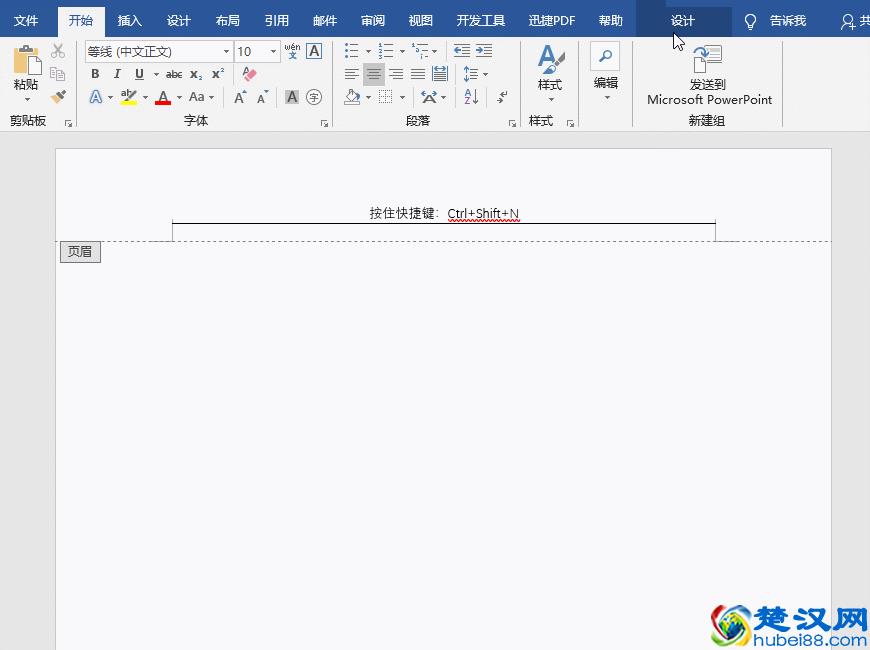
Task: Apply bold formatting with the B icon
Action: point(95,74)
